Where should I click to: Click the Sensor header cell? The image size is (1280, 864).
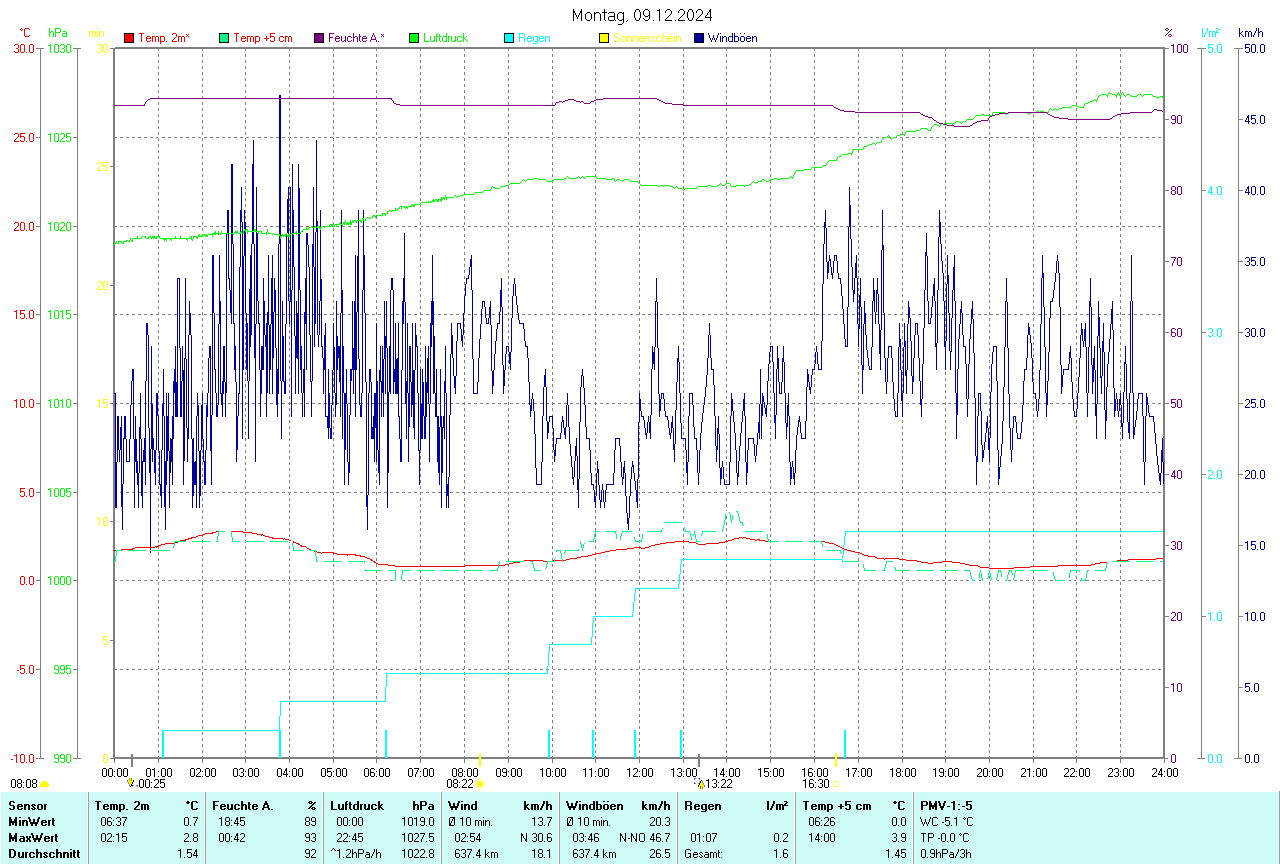click(27, 805)
